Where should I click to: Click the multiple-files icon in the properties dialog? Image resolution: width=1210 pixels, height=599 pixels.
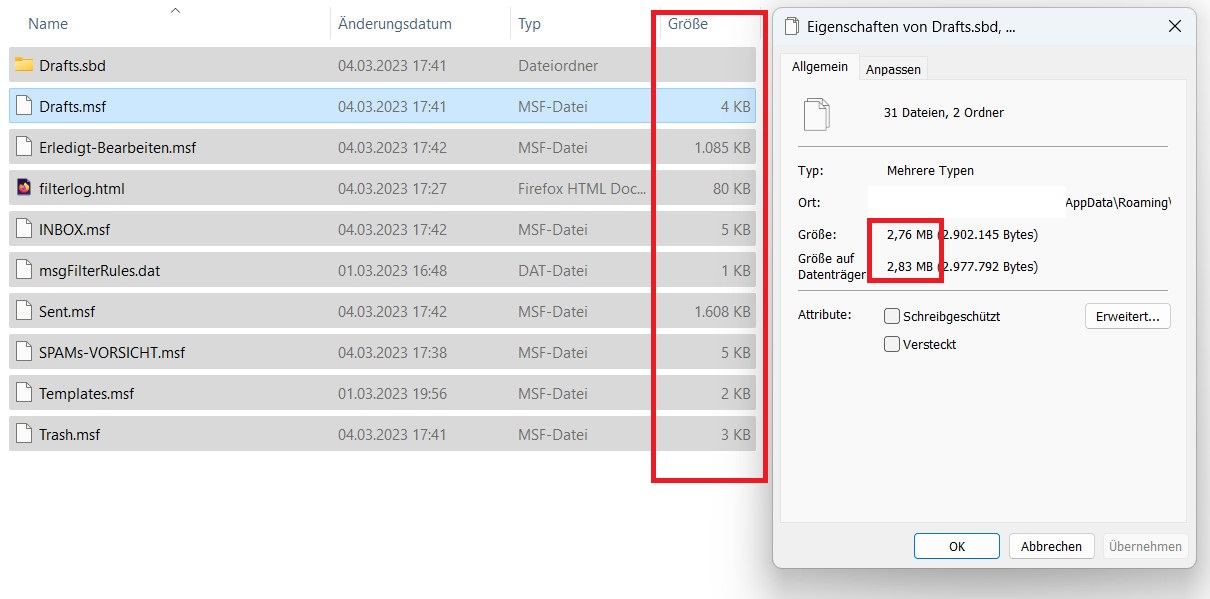pyautogui.click(x=817, y=114)
